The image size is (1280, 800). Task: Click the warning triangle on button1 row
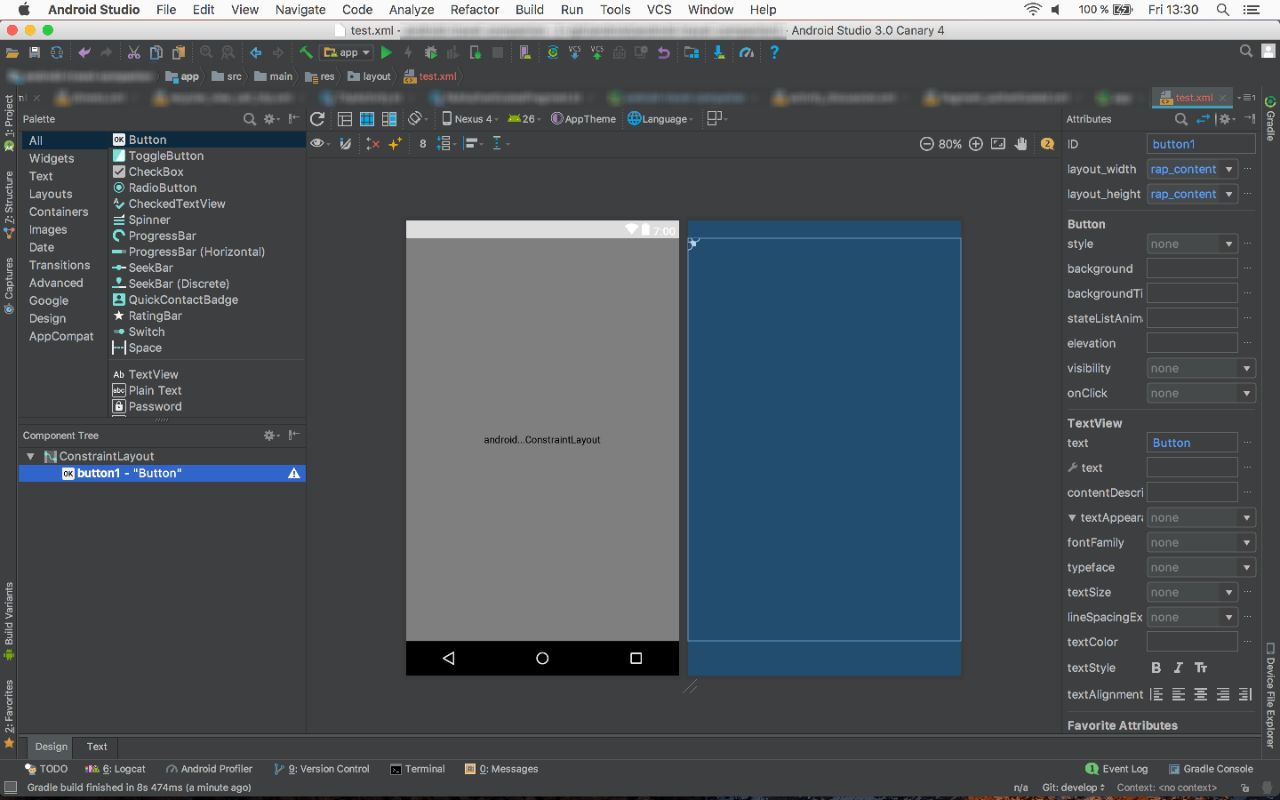click(294, 473)
